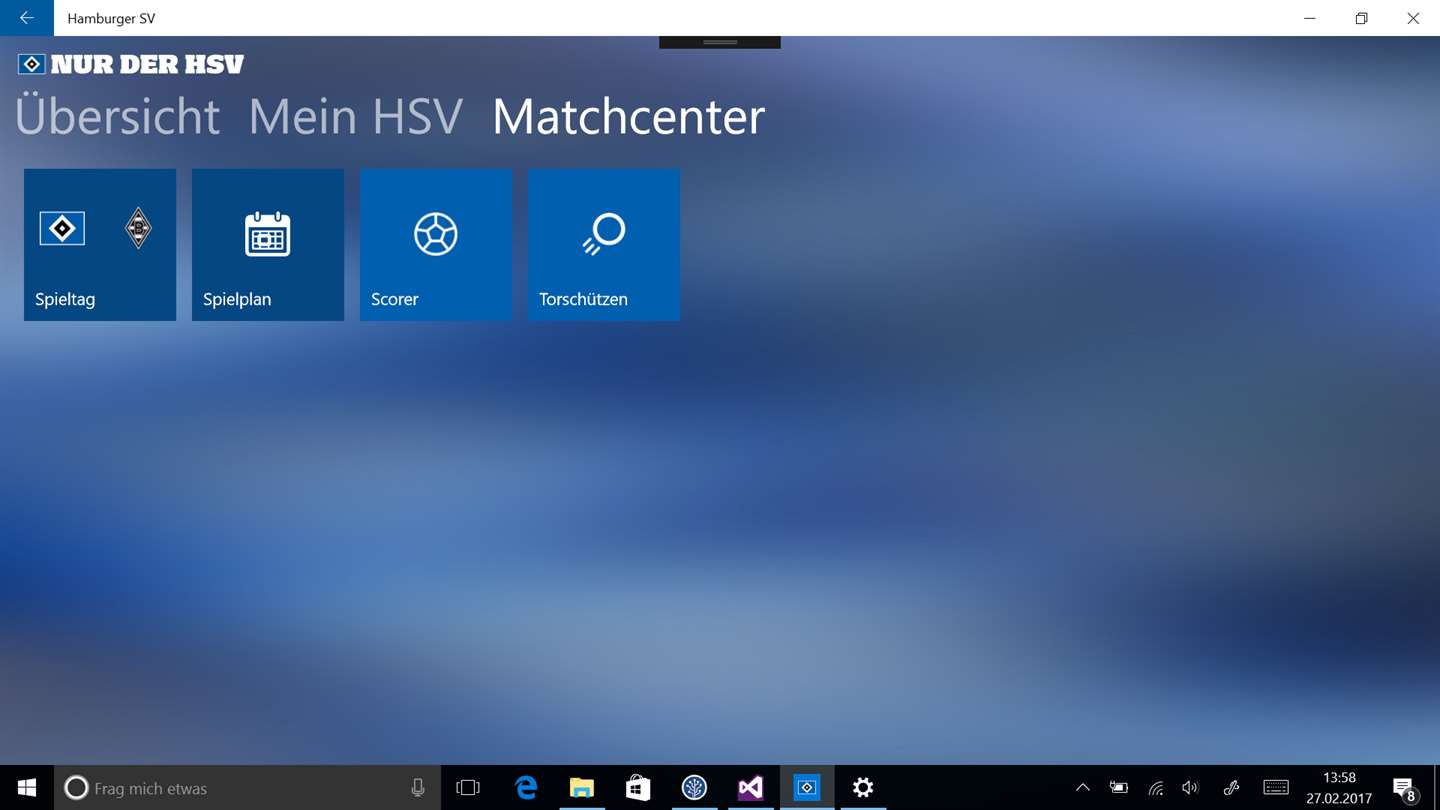Click the flying ball icon on Torschützen

[604, 234]
